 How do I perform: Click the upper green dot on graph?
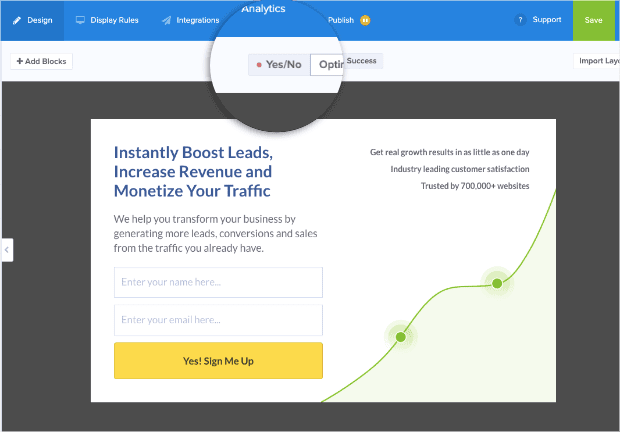click(497, 283)
